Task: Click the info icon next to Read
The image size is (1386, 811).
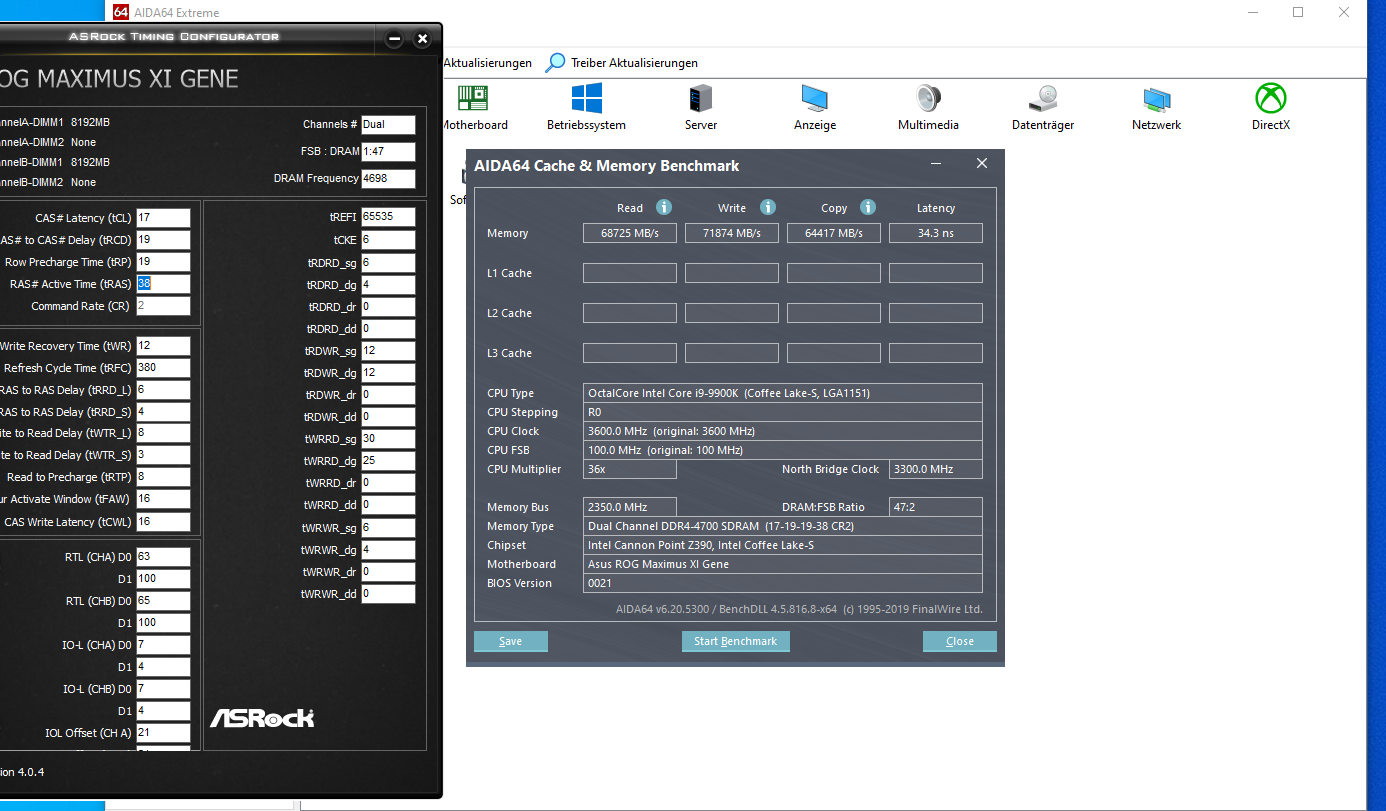Action: pos(663,207)
